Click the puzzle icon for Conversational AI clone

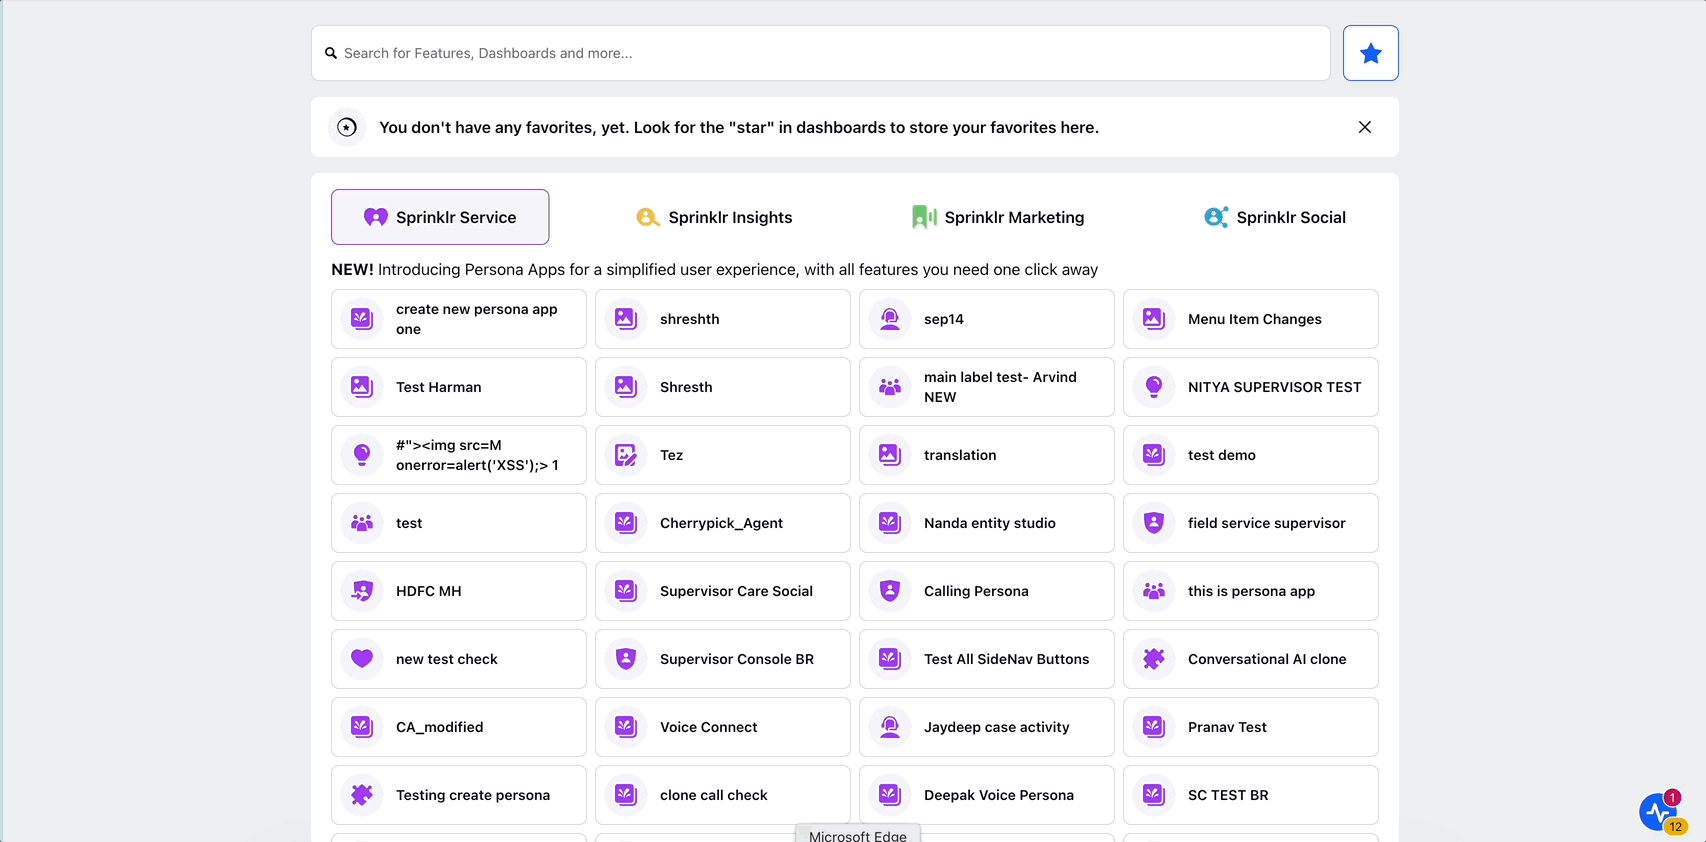tap(1154, 659)
